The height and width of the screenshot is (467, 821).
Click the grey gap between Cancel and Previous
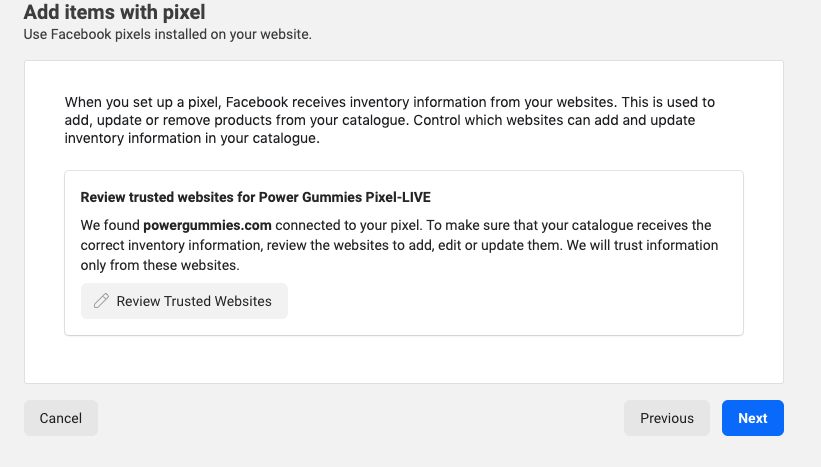[x=360, y=418]
